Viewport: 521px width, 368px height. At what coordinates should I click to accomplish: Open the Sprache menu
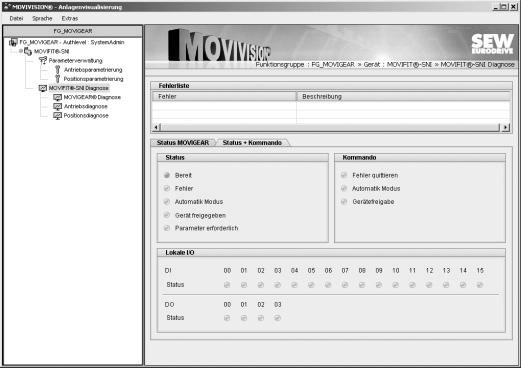tap(42, 18)
